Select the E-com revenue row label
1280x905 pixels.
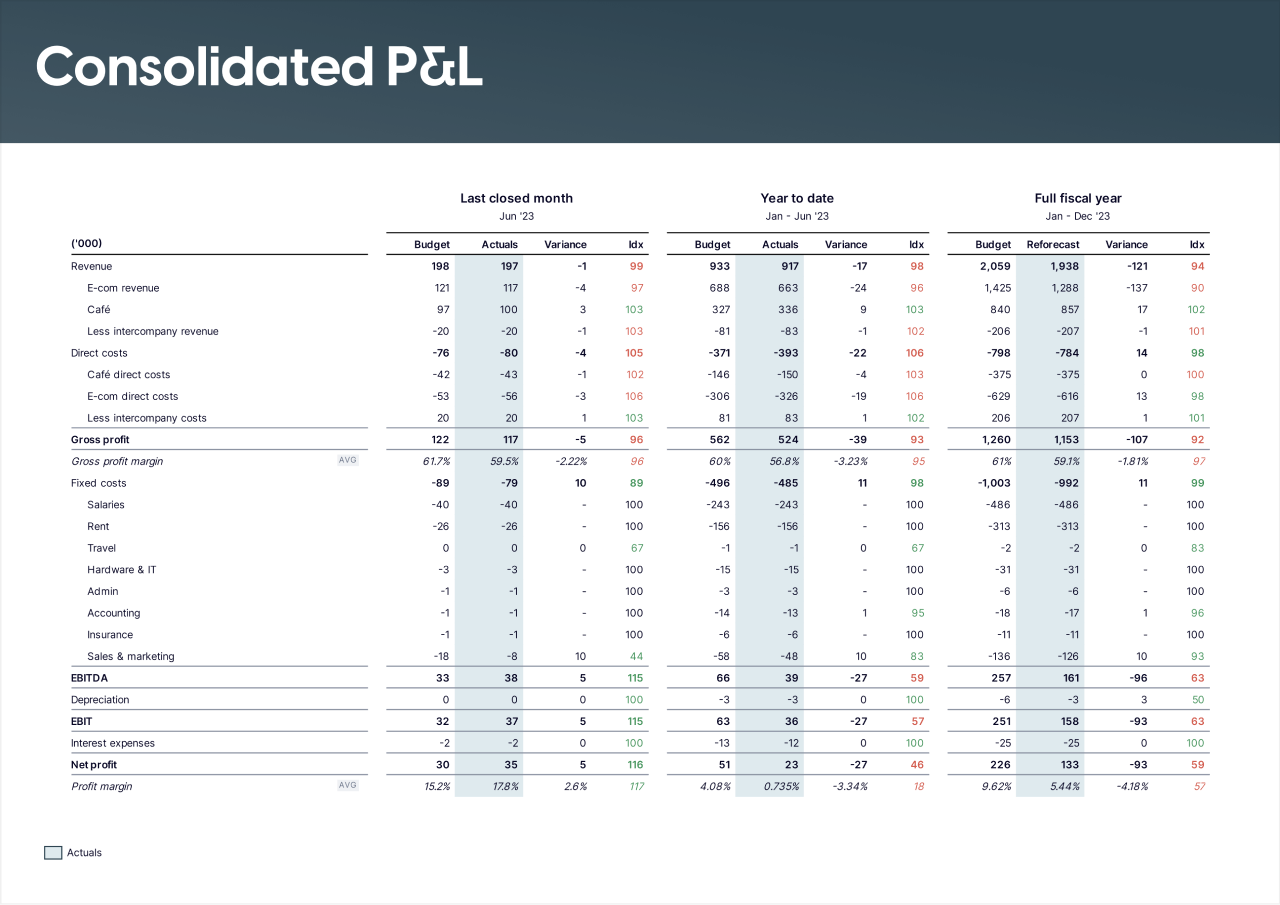pyautogui.click(x=123, y=288)
